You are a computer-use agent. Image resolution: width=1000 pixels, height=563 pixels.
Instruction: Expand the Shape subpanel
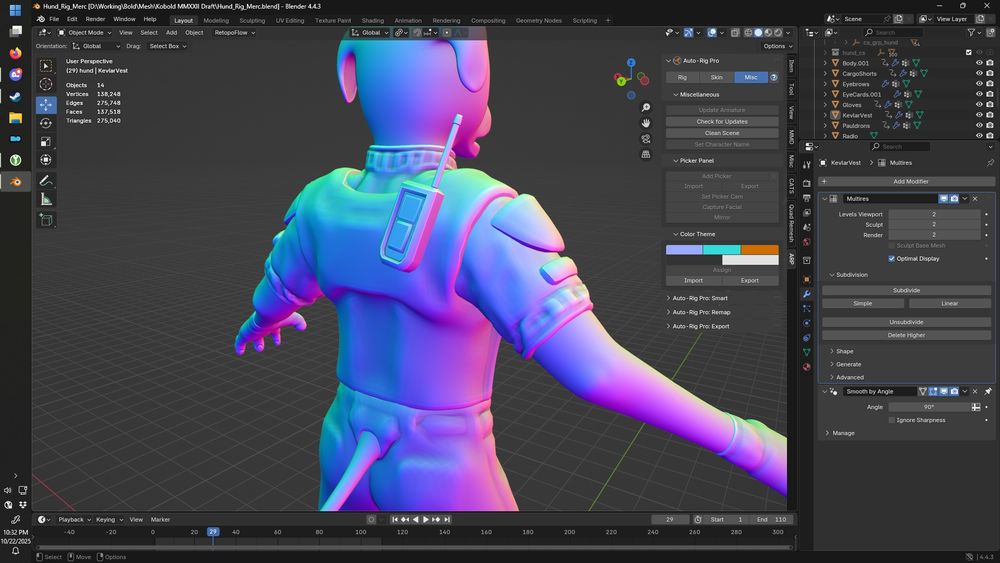point(844,351)
